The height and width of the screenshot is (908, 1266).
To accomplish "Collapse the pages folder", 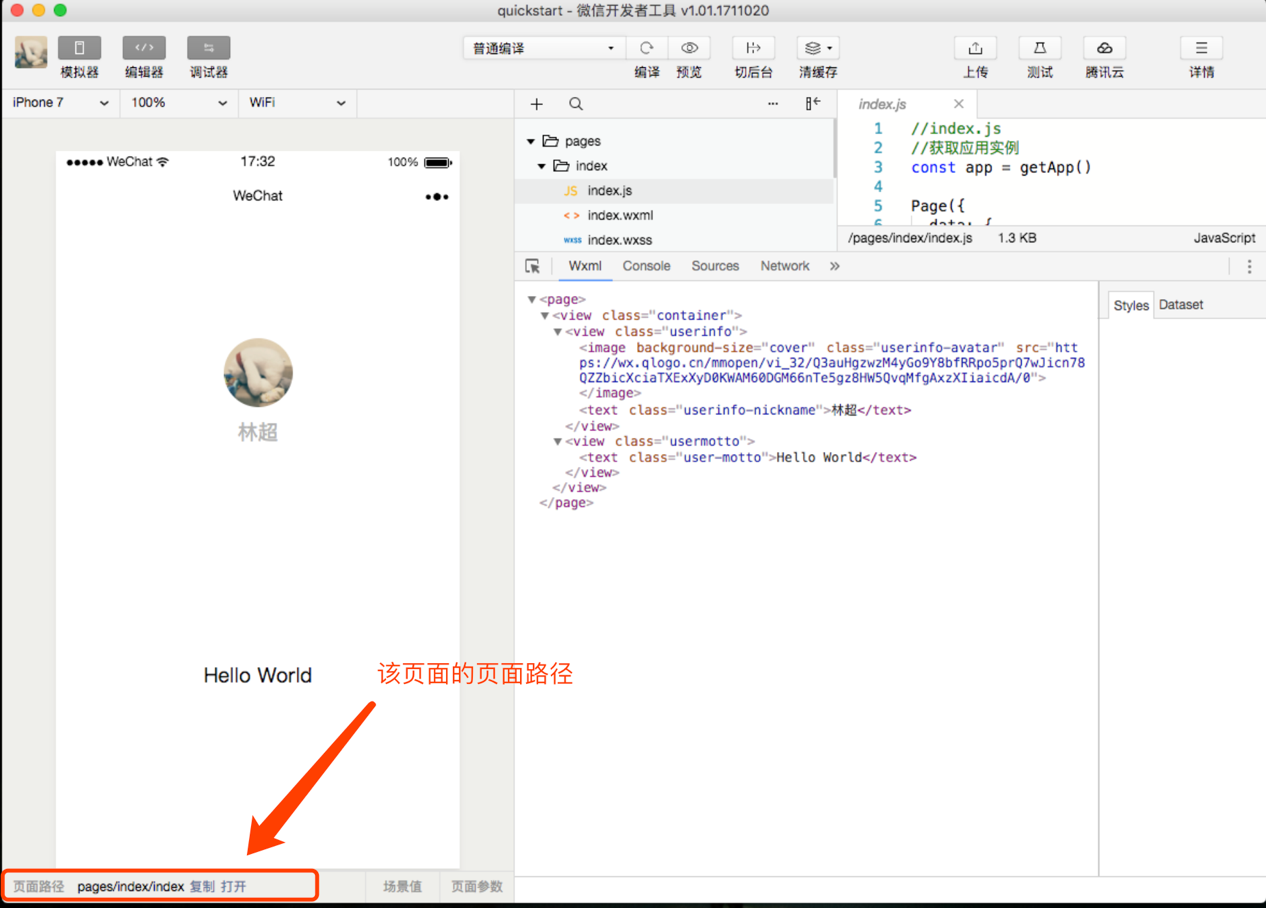I will (531, 142).
